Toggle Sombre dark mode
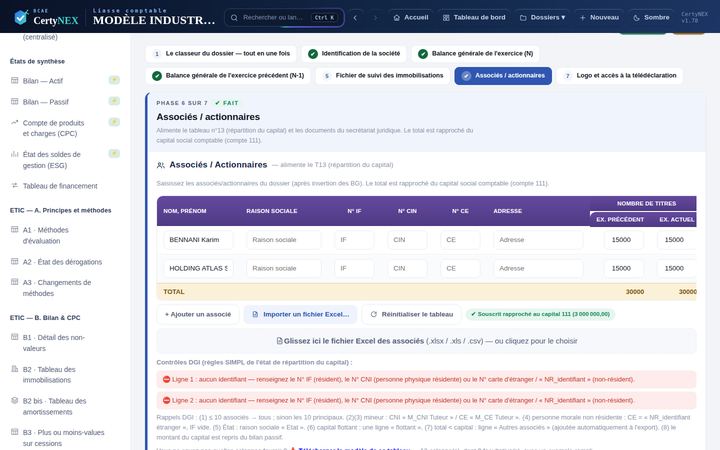 coord(651,17)
